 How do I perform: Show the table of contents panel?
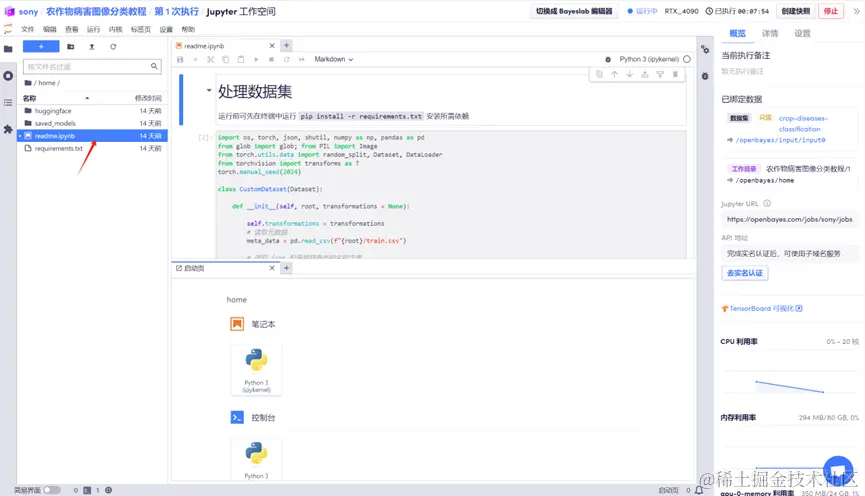[8, 103]
